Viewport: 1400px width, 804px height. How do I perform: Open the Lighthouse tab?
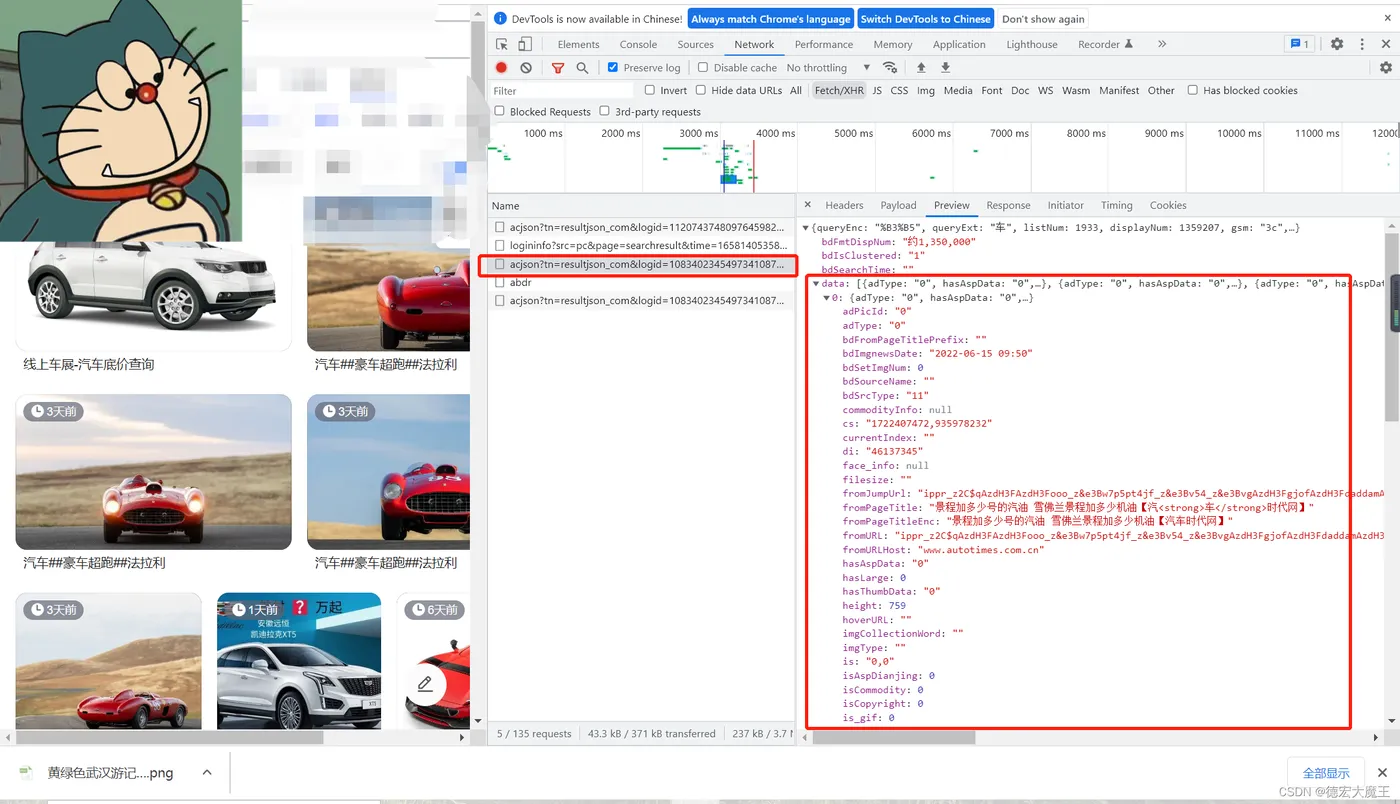1032,44
